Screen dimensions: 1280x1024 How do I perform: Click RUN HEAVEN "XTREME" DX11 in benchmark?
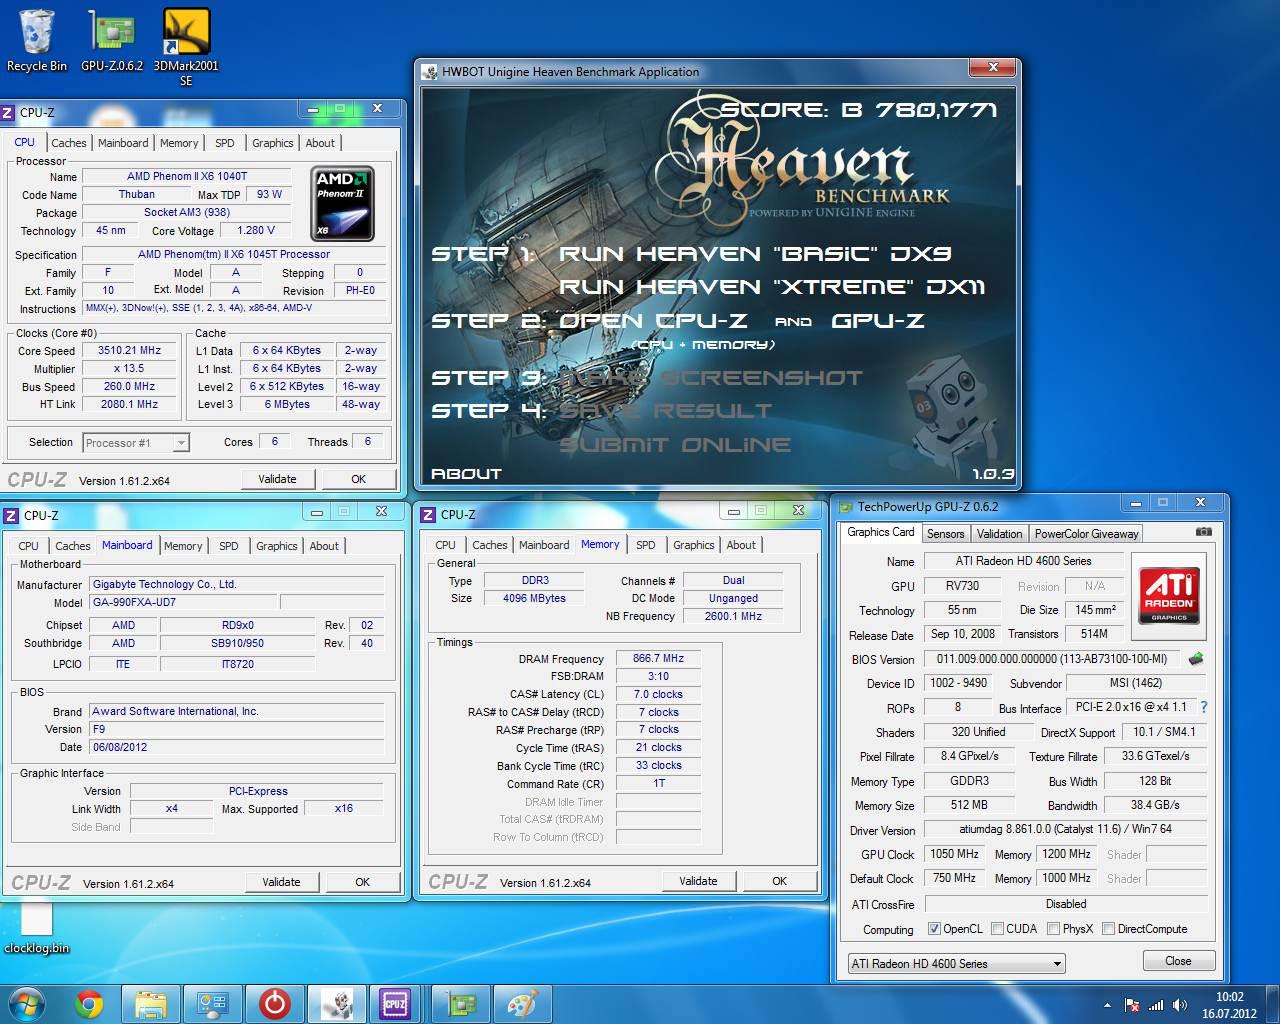point(772,287)
